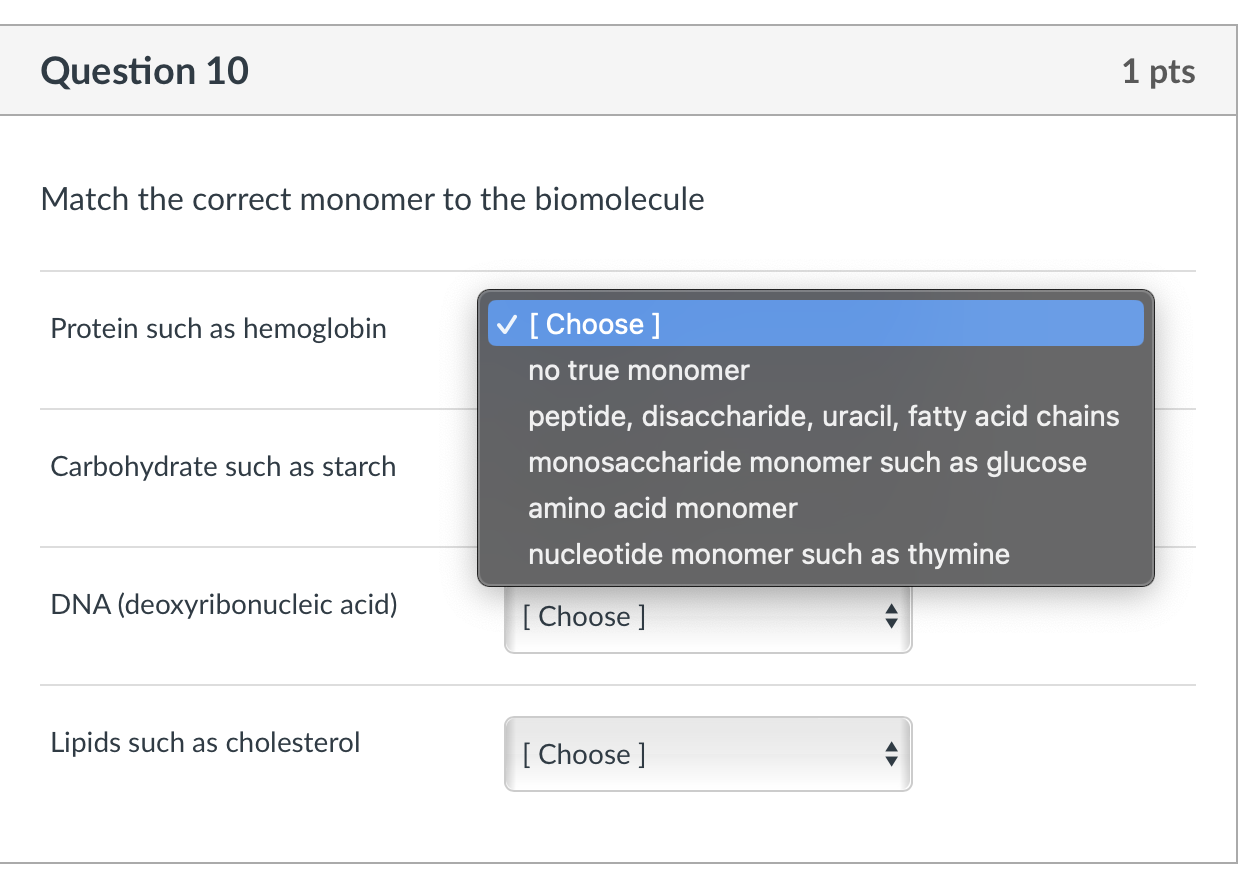Select the 'amino acid monomer' option
1258x870 pixels.
tap(663, 509)
